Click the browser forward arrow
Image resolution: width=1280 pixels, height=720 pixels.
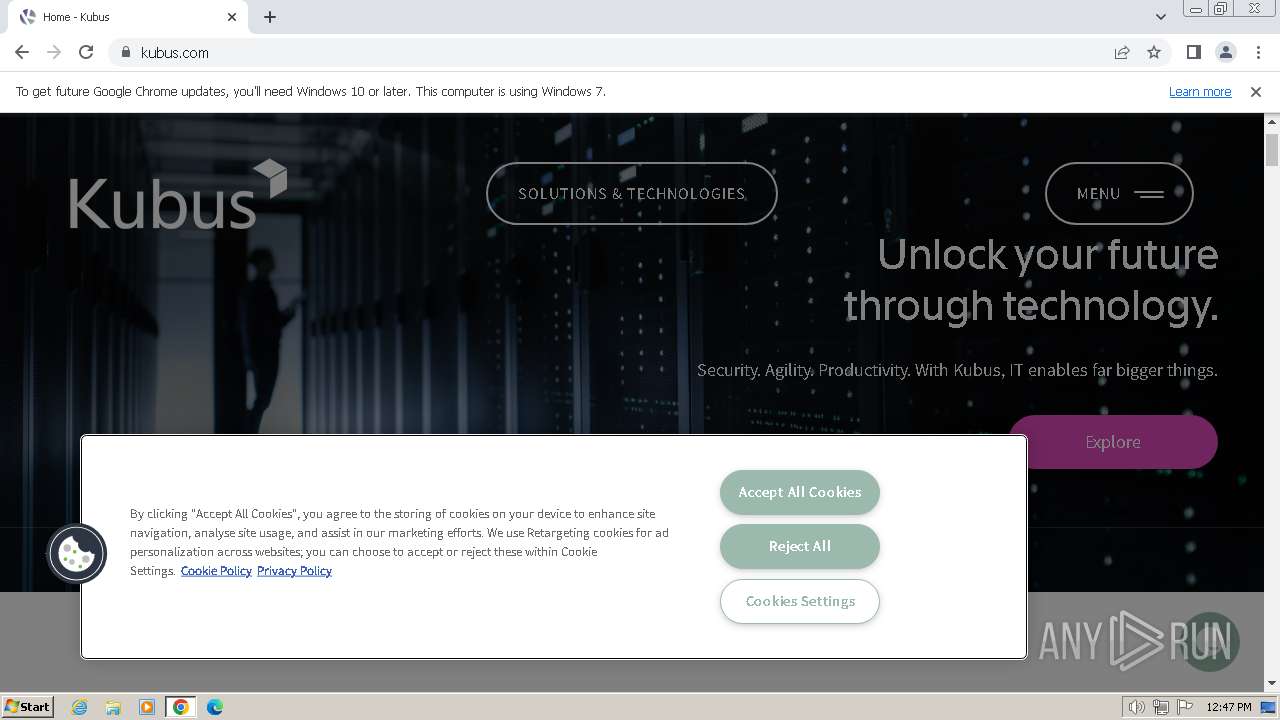coord(54,53)
